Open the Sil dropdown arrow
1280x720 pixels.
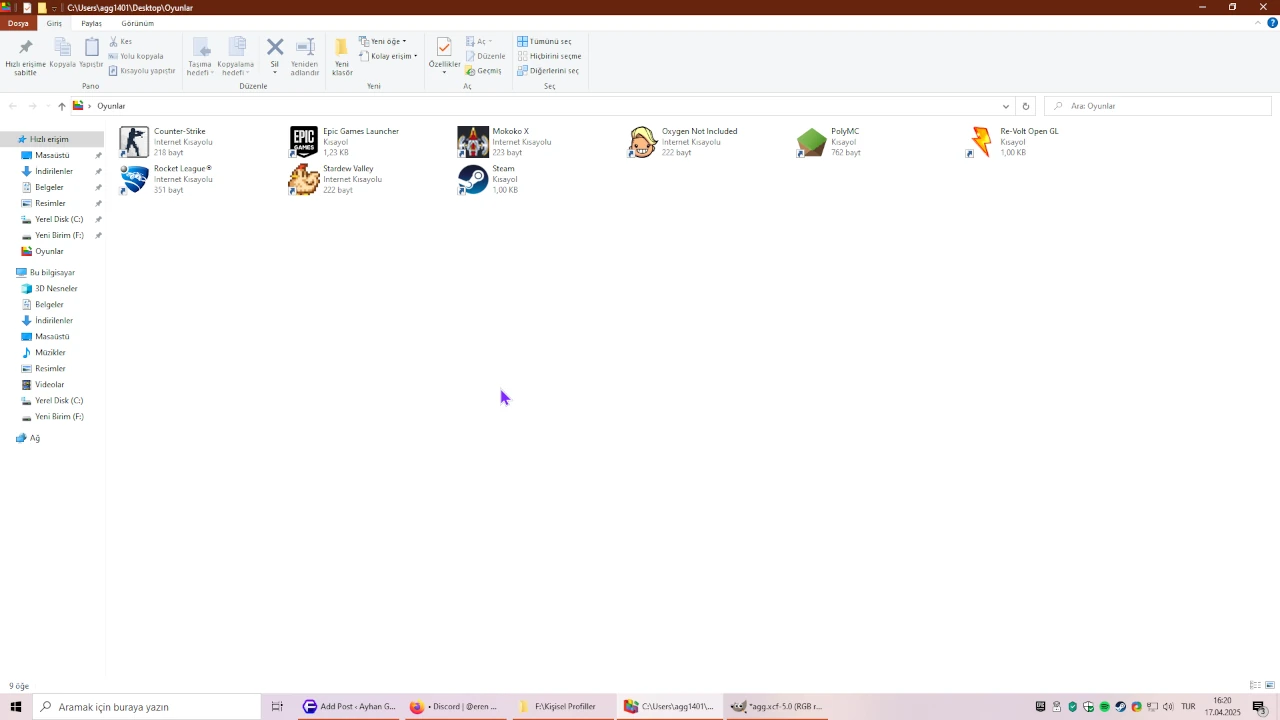pos(275,72)
